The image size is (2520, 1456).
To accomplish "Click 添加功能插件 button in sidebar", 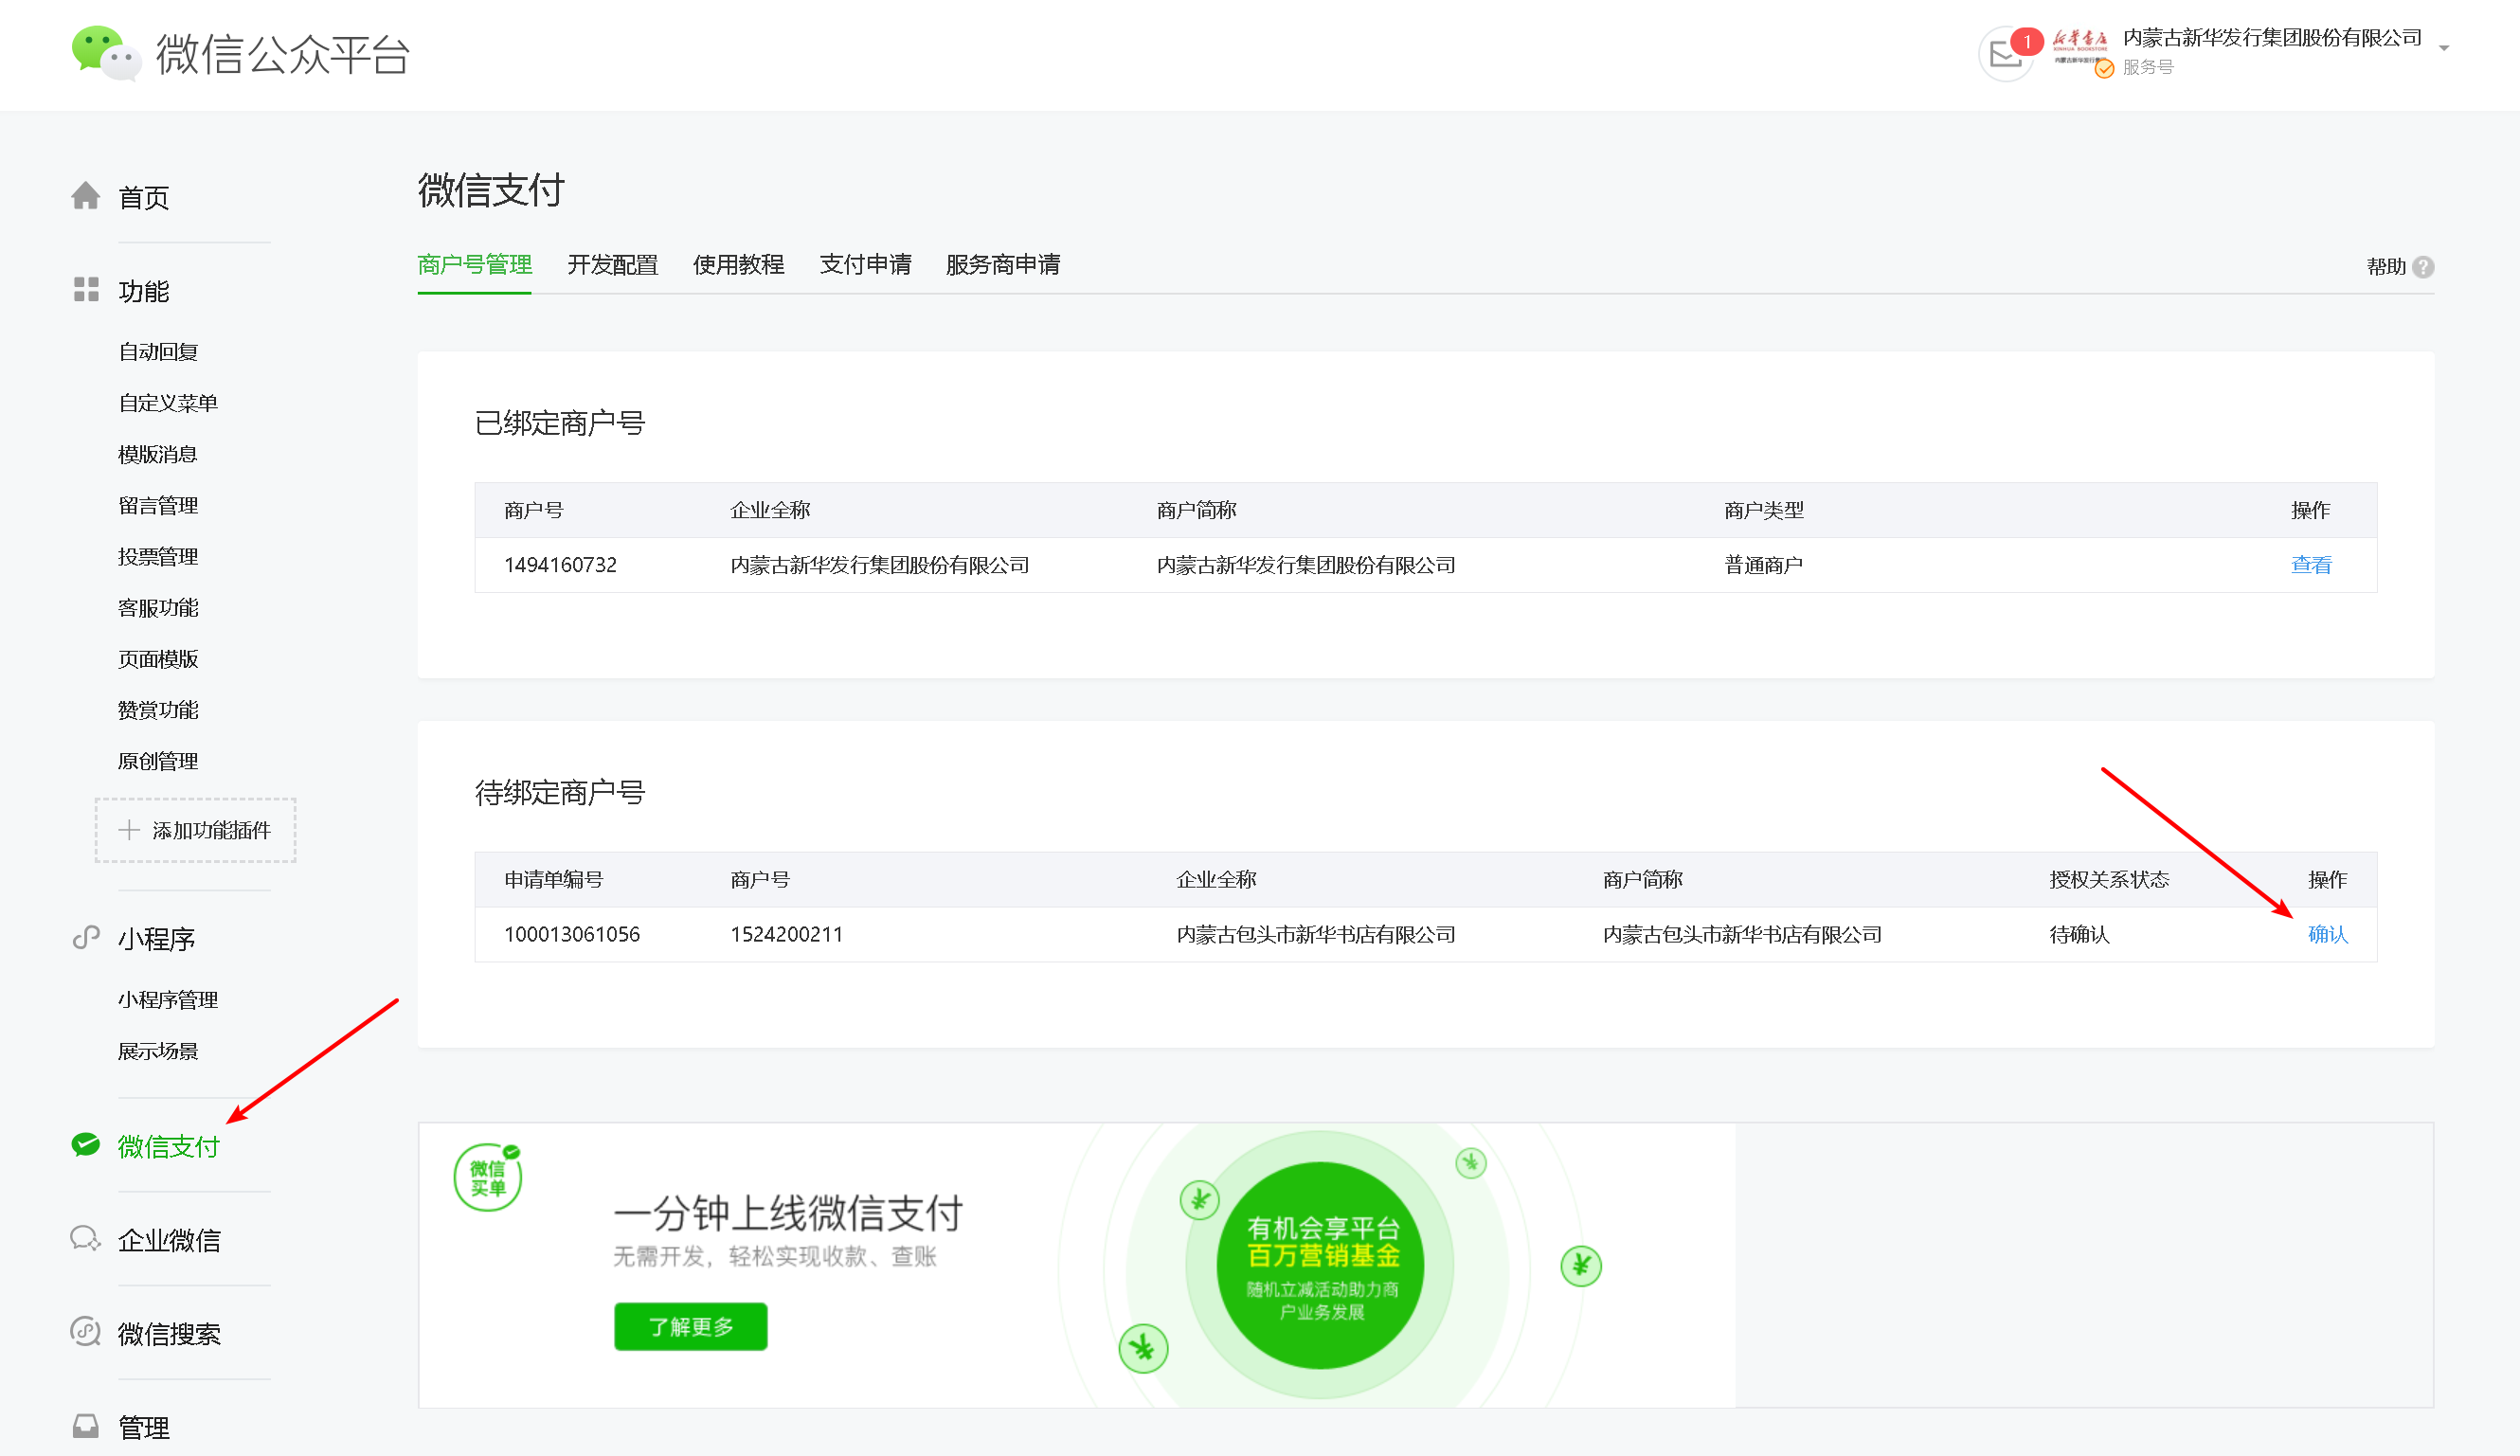I will tap(196, 830).
